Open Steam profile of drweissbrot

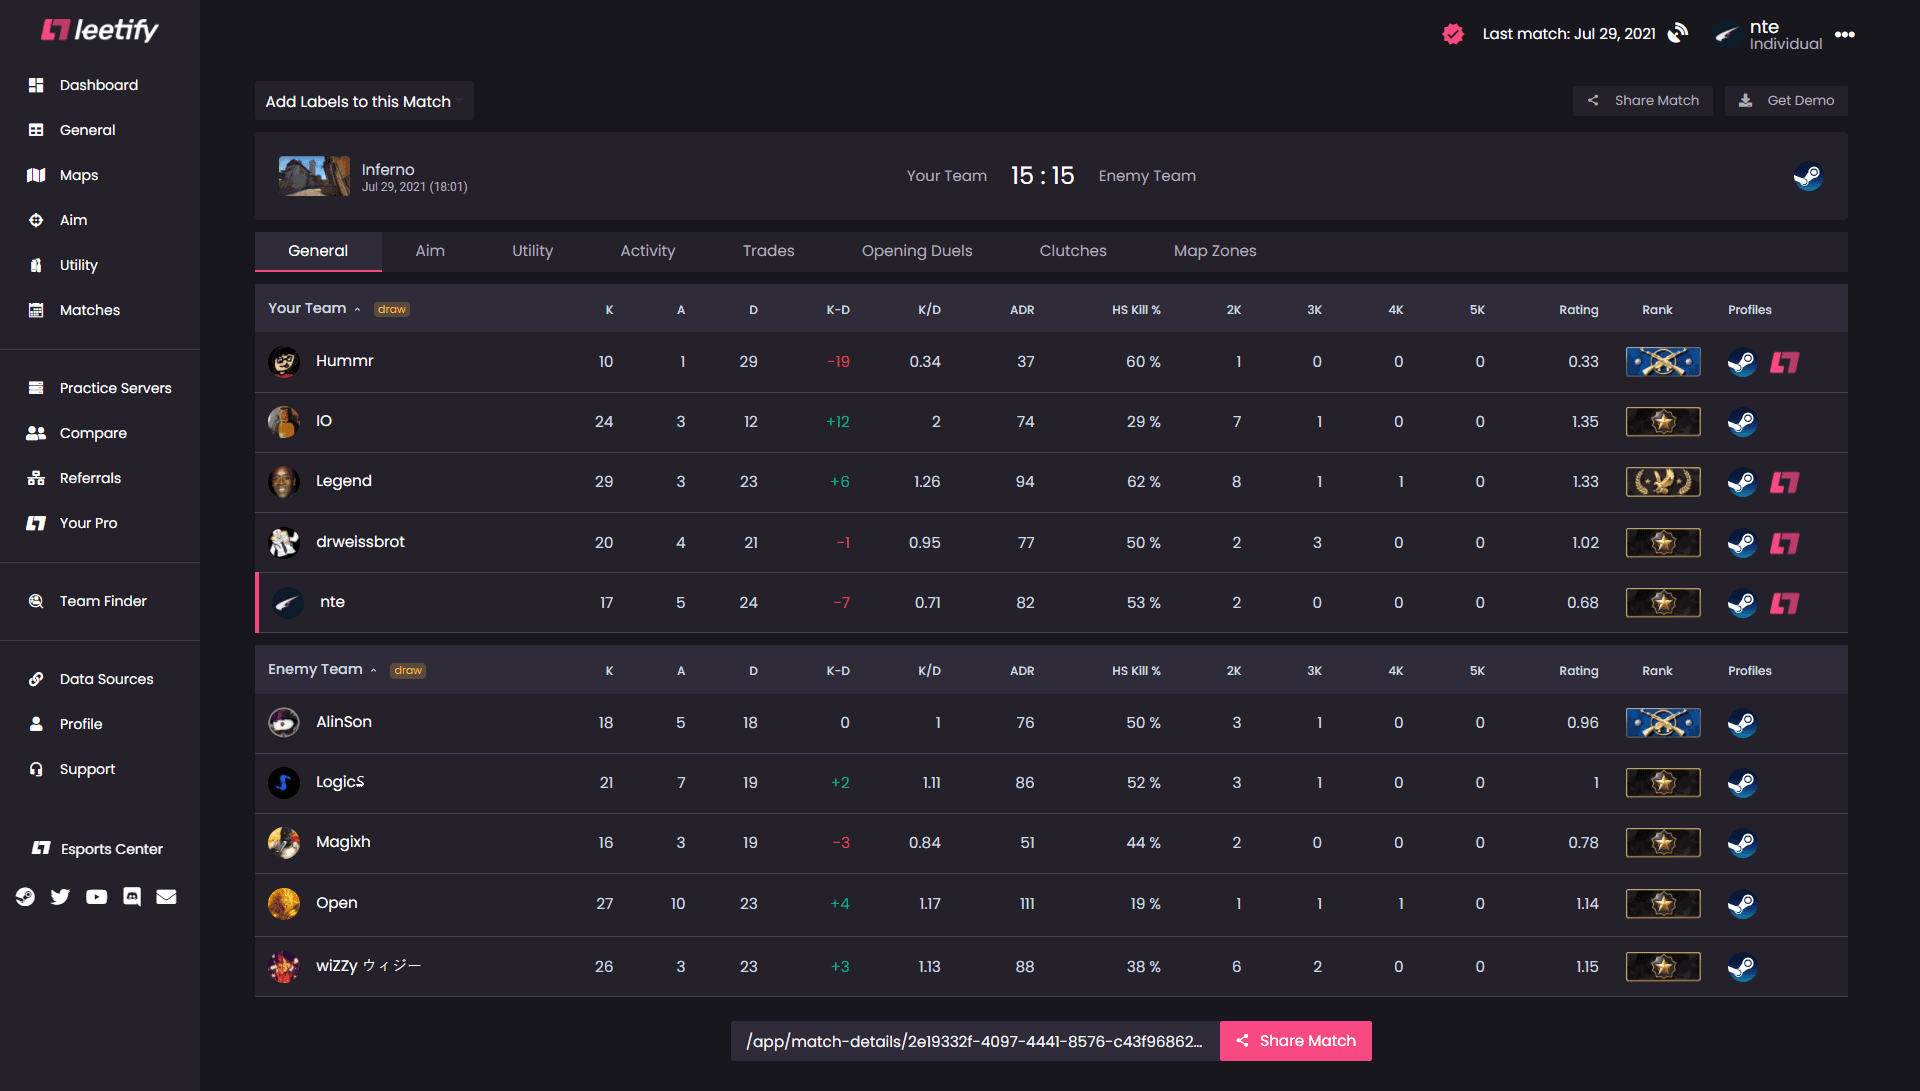tap(1742, 543)
